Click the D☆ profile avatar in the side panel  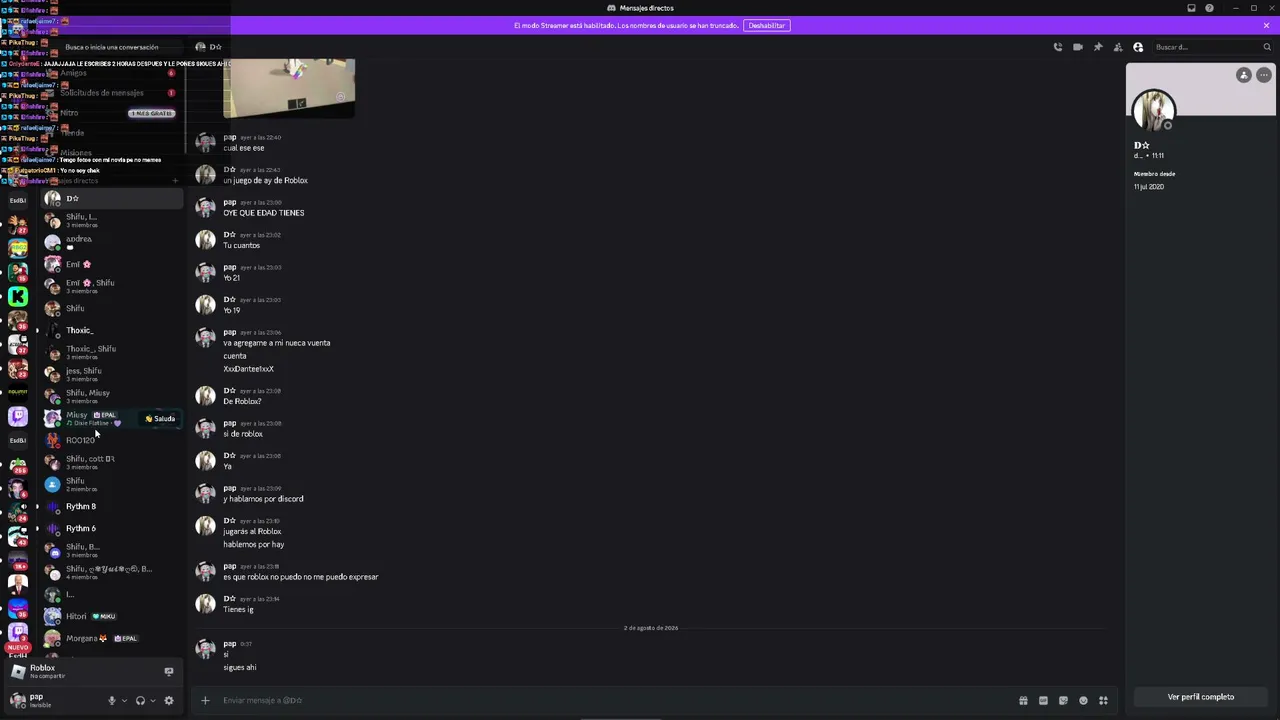(1153, 109)
